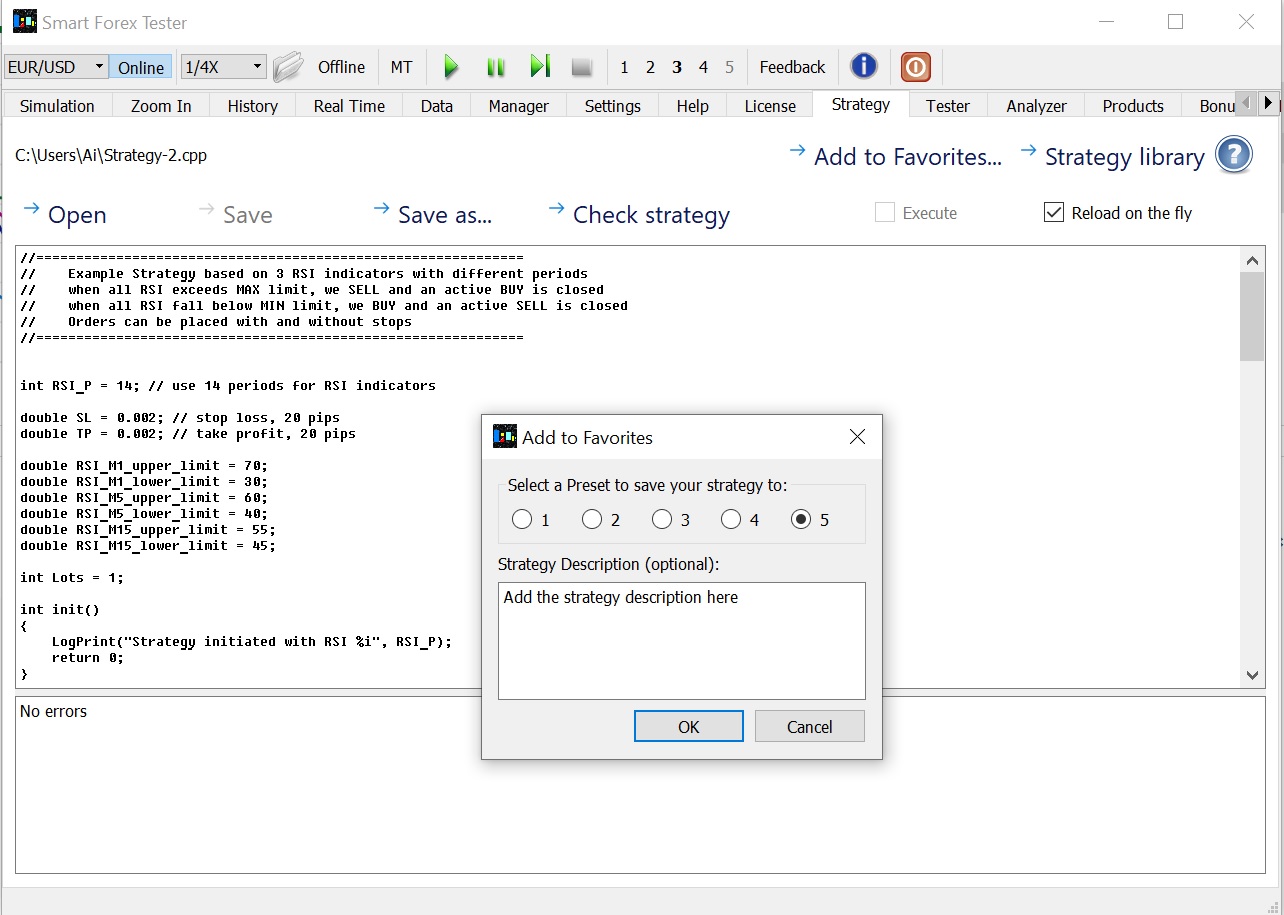Pause simulation using the green pause icon
The width and height of the screenshot is (1284, 915).
[495, 67]
